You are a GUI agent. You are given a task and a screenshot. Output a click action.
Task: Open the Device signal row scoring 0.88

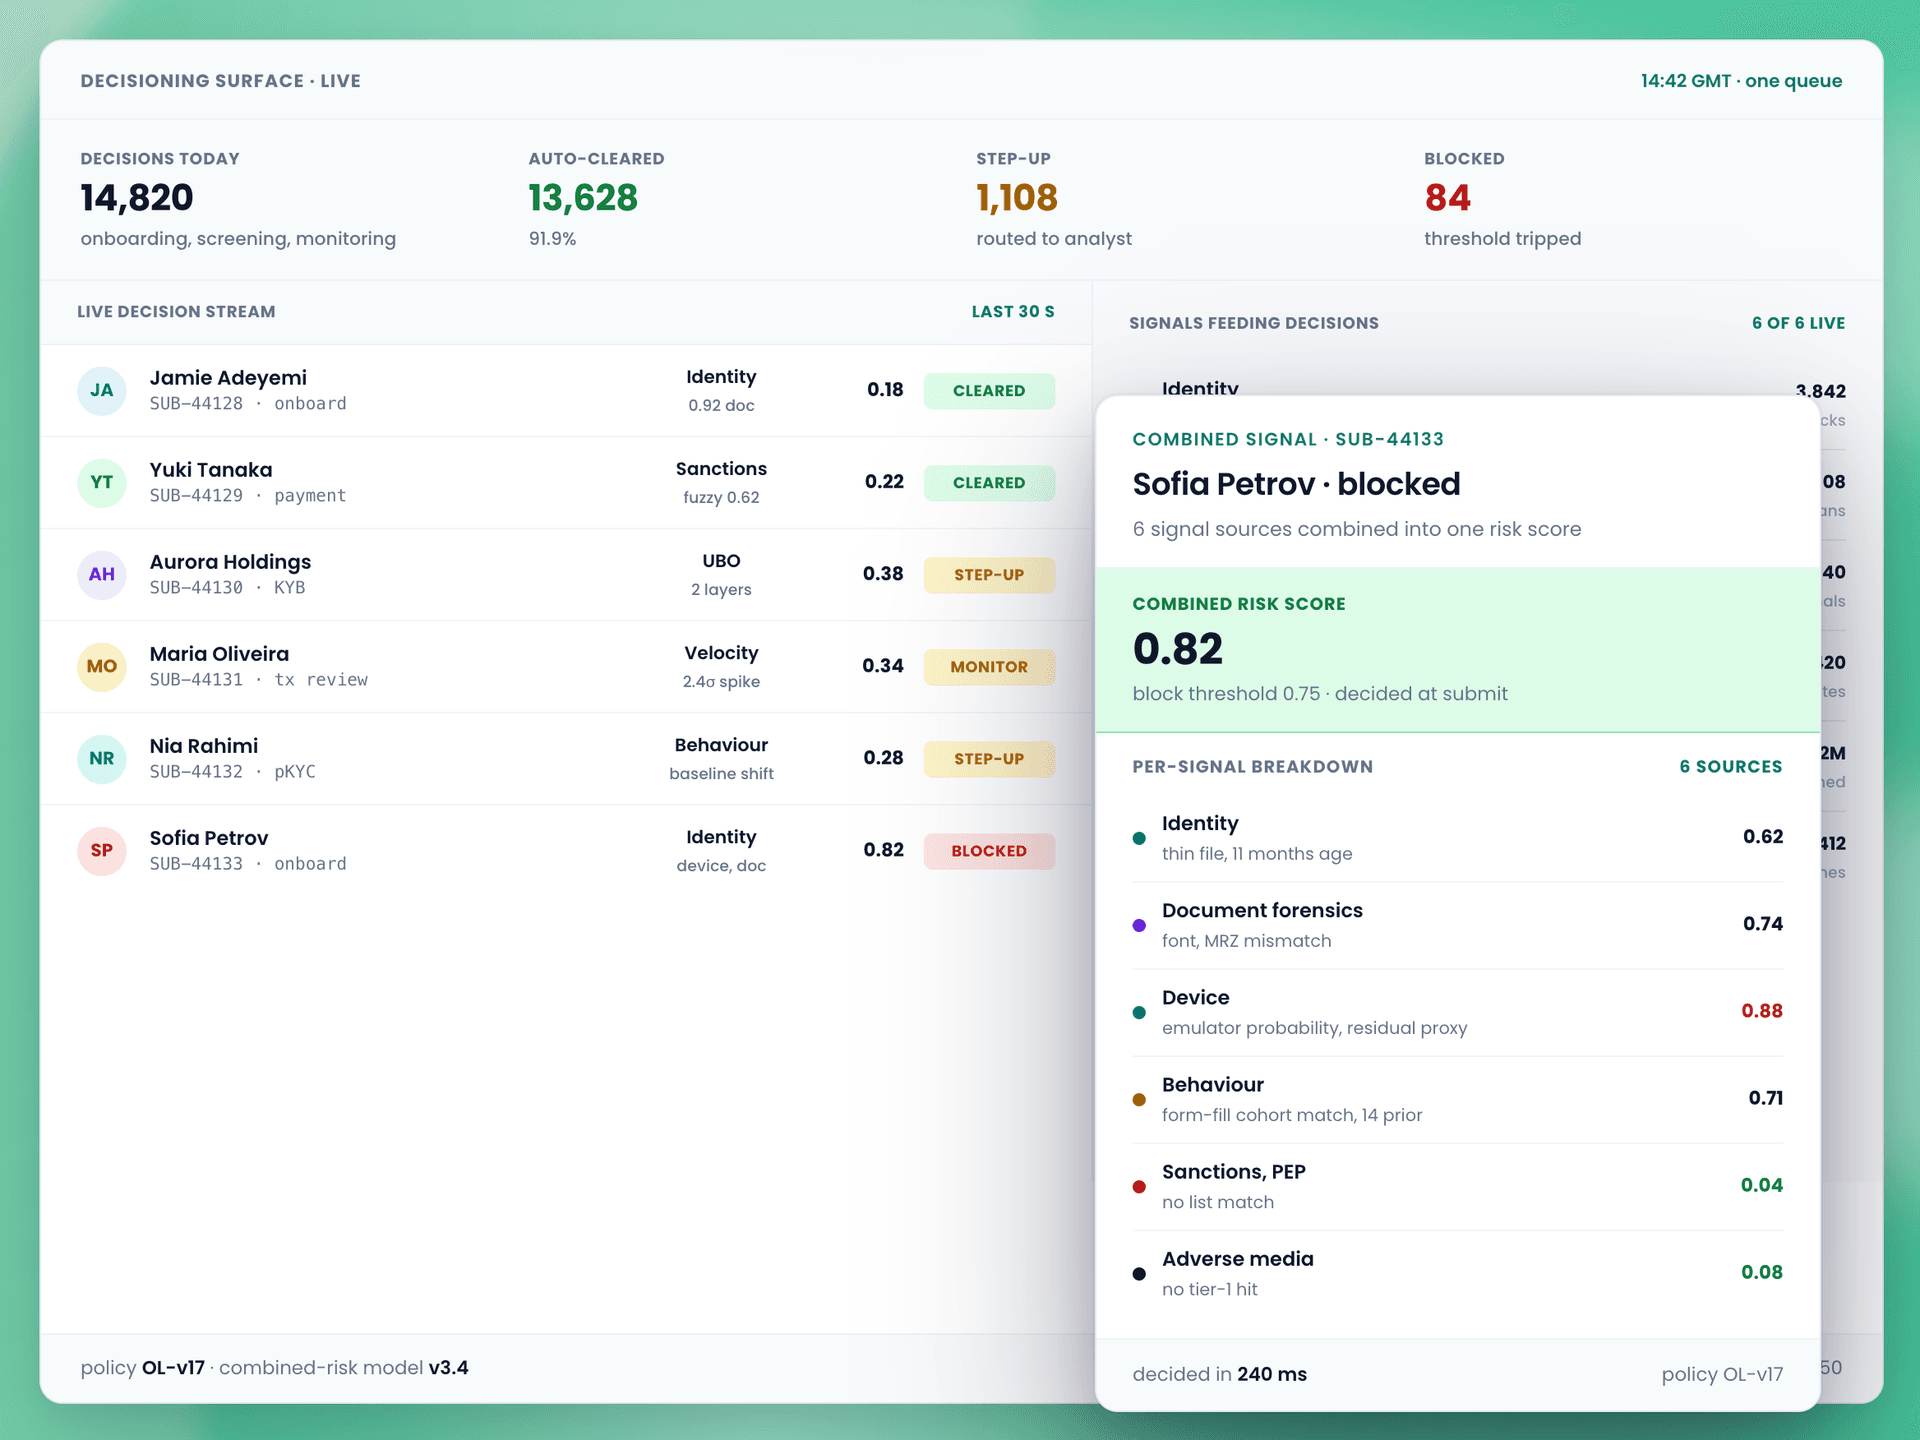click(x=1457, y=1012)
